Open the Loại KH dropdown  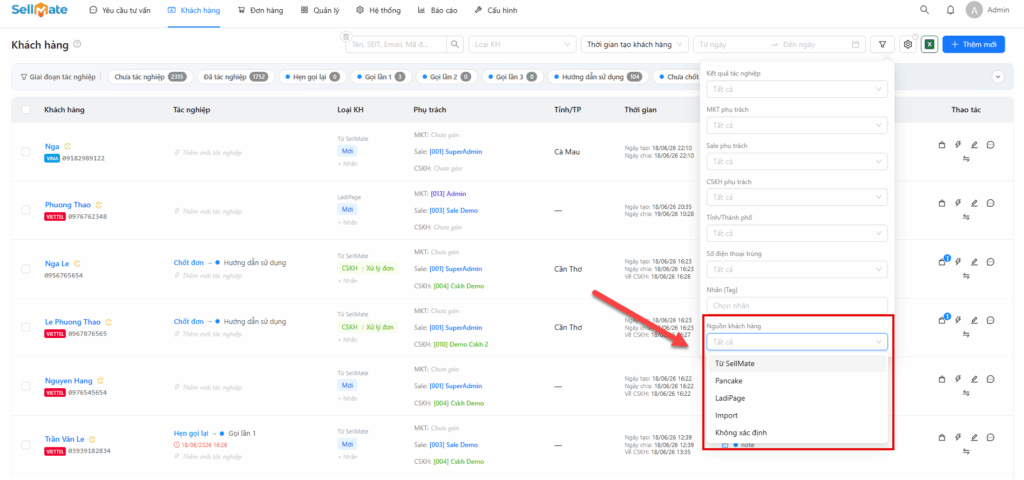click(522, 44)
